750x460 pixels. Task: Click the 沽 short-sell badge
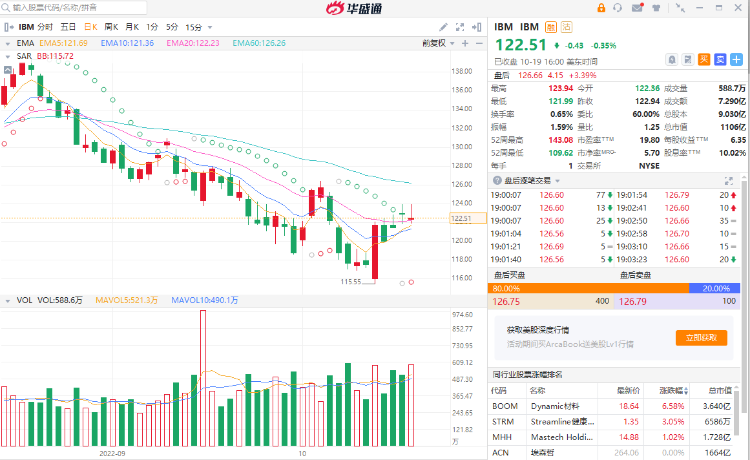click(x=566, y=27)
